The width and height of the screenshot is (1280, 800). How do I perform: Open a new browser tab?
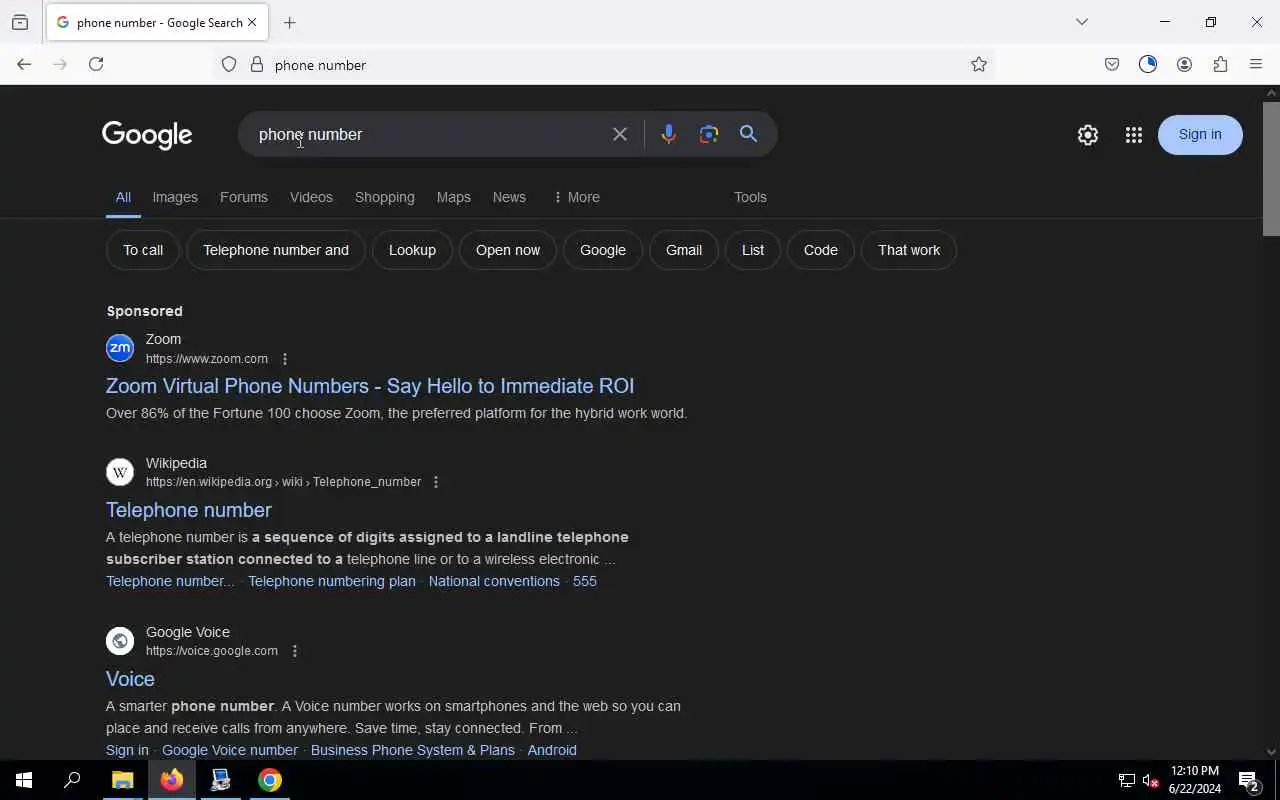pos(290,22)
